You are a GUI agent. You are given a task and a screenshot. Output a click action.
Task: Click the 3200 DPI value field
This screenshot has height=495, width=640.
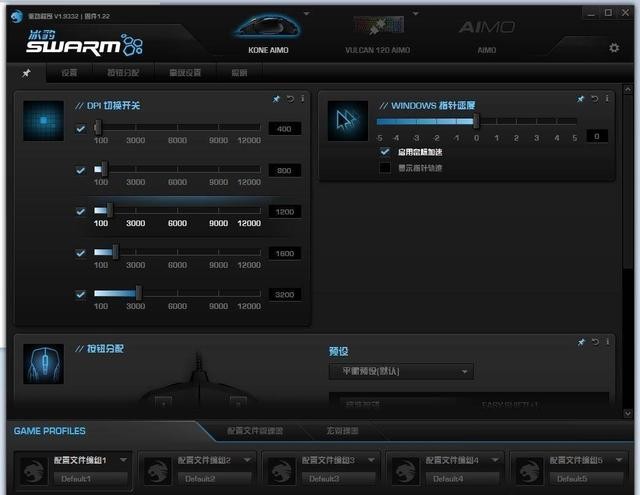tap(284, 295)
